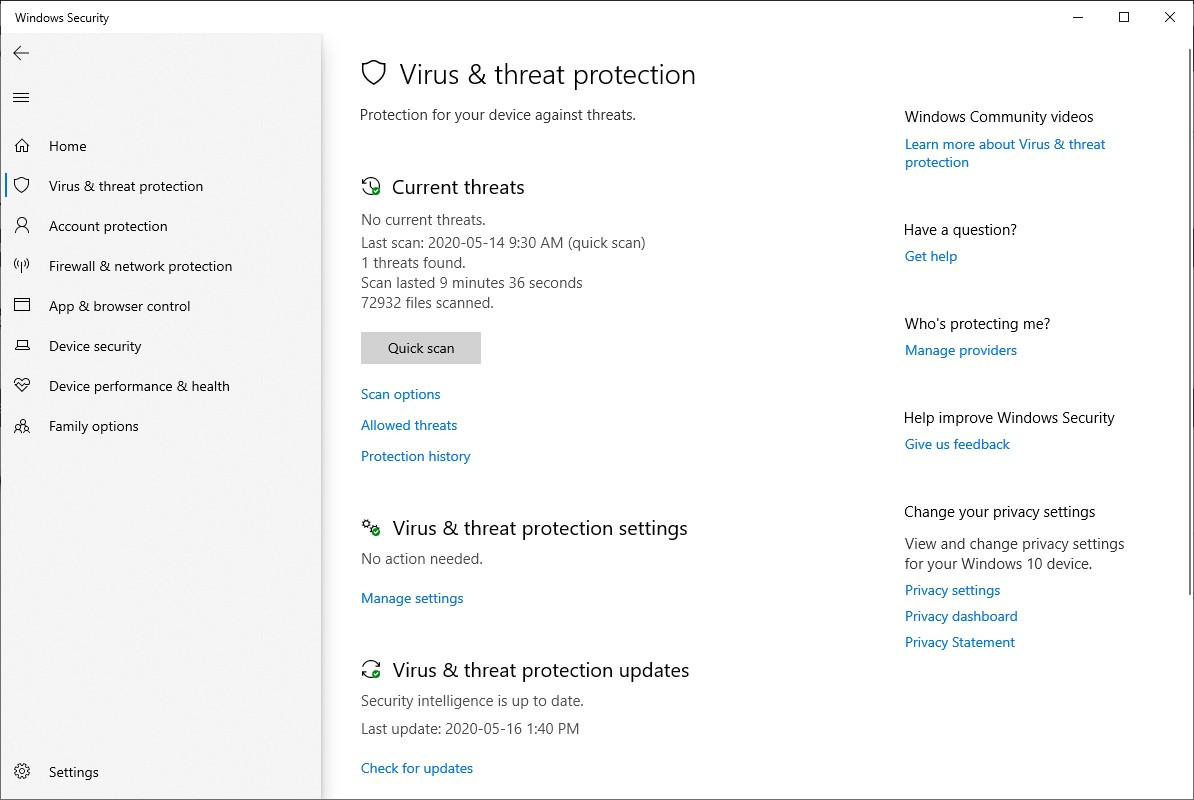Click the Device security laptop icon
The width and height of the screenshot is (1194, 800).
[x=22, y=345]
